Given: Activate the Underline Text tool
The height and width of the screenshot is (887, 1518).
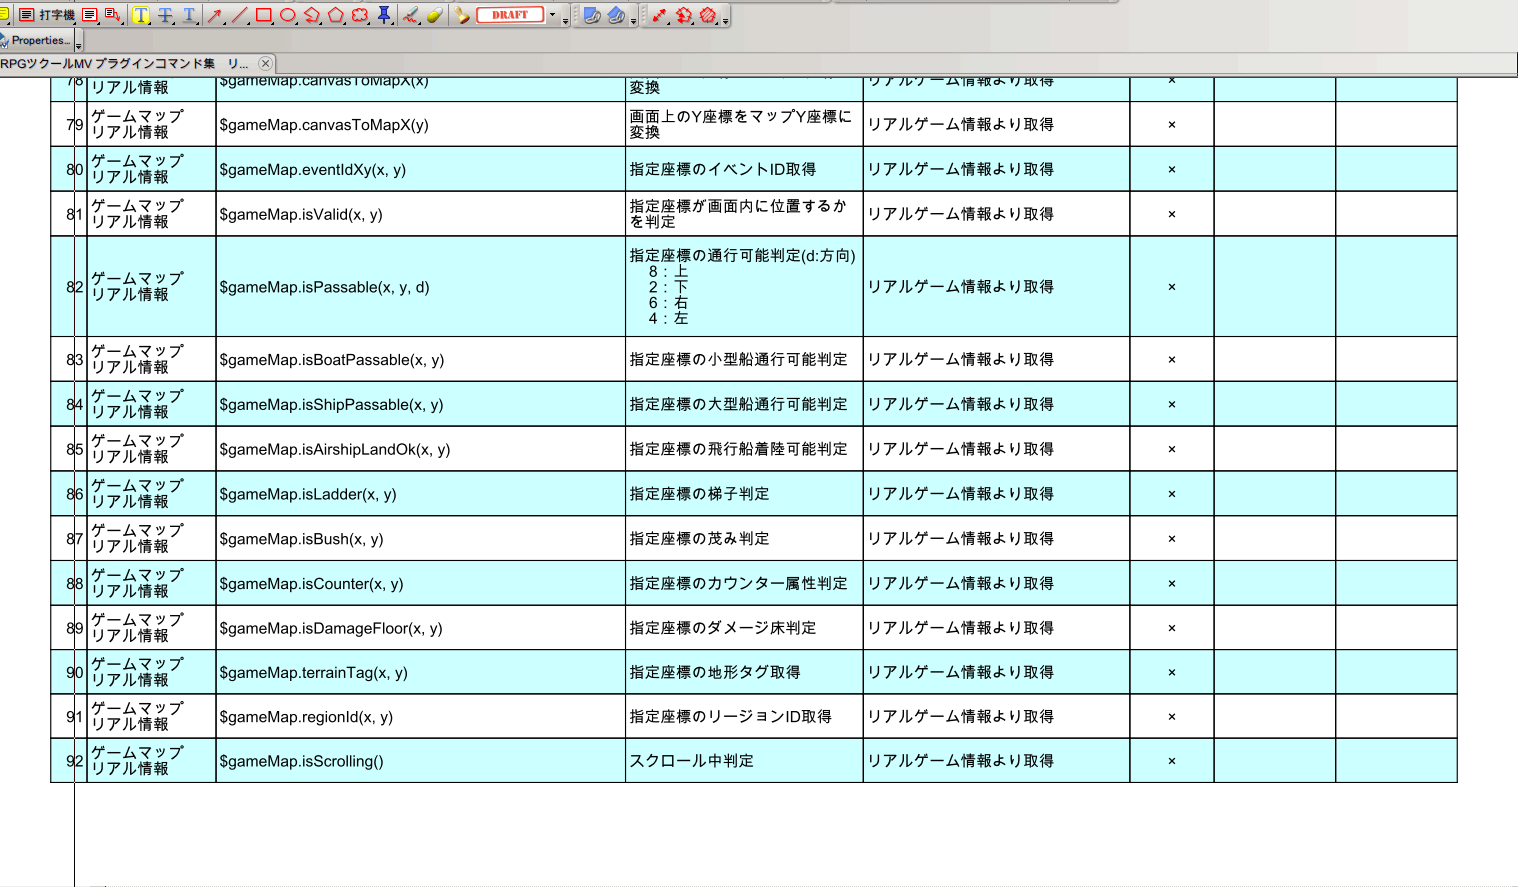Looking at the screenshot, I should tap(189, 15).
